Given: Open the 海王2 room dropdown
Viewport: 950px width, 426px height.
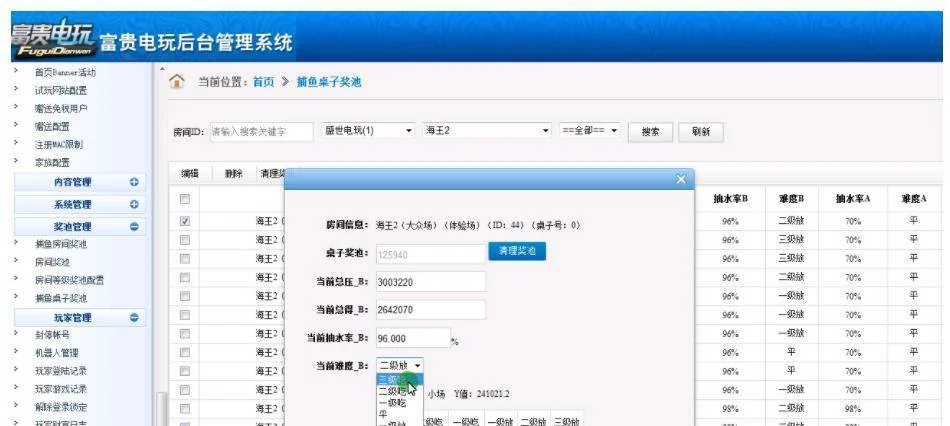Looking at the screenshot, I should coord(487,131).
